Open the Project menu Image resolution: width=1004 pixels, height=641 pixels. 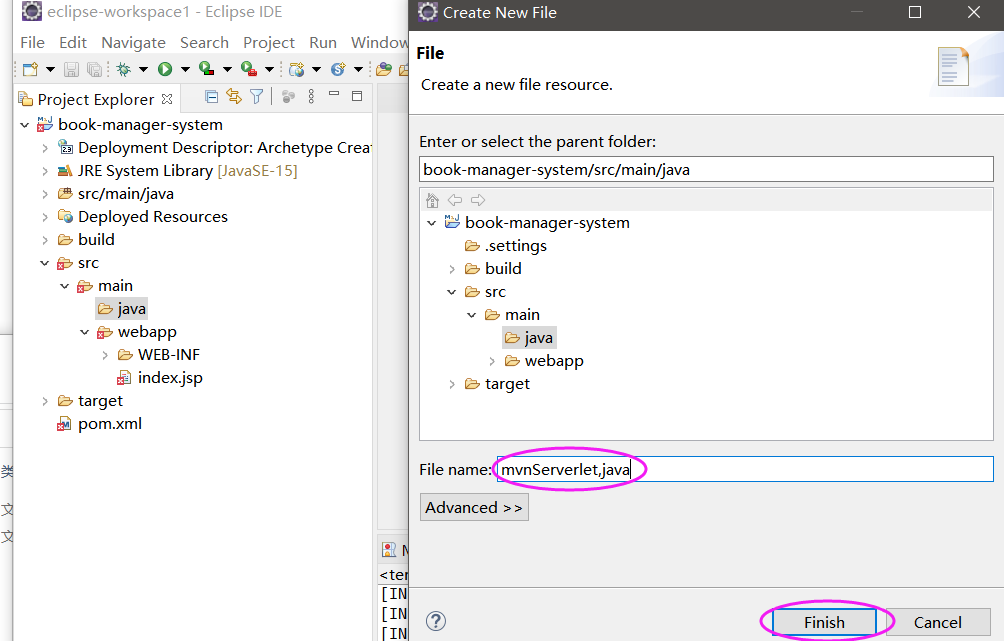269,43
